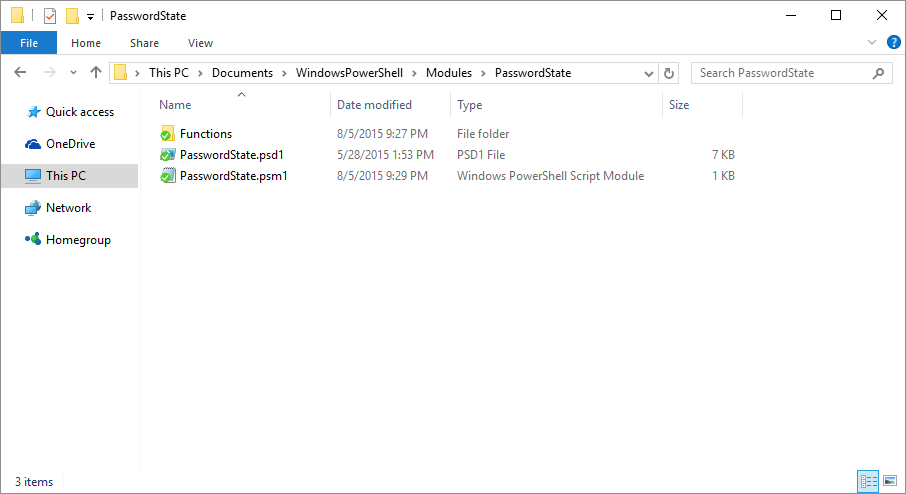Navigate to This PC breadcrumb
The width and height of the screenshot is (906, 494).
coord(169,73)
